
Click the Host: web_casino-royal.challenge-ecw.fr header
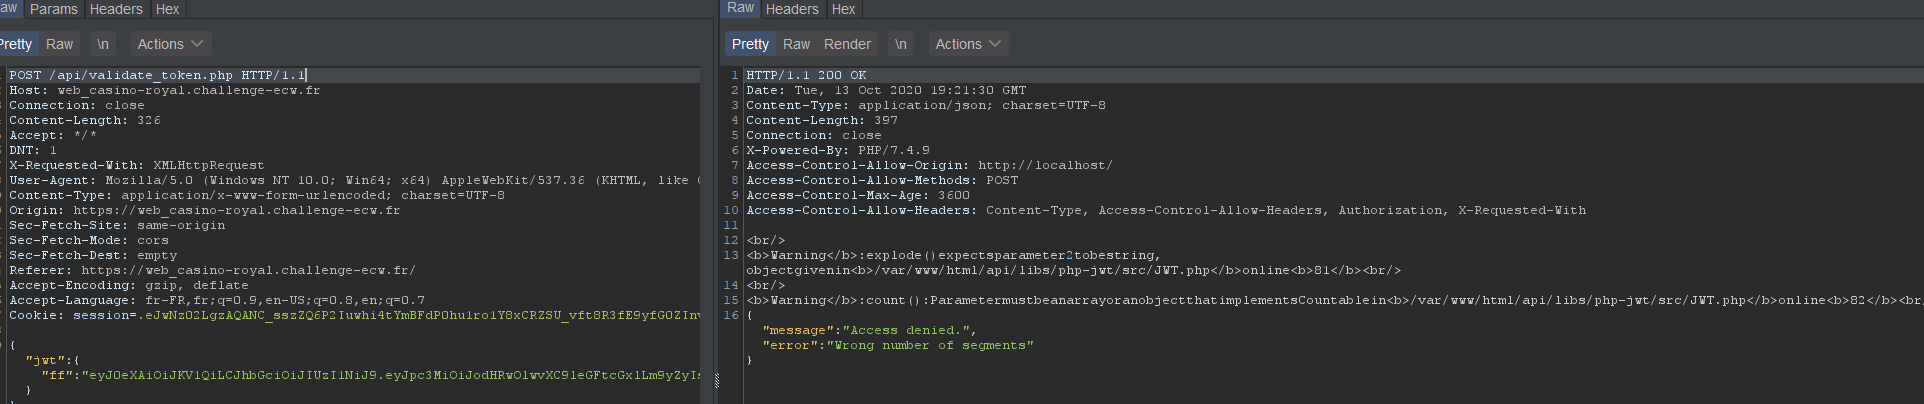165,90
